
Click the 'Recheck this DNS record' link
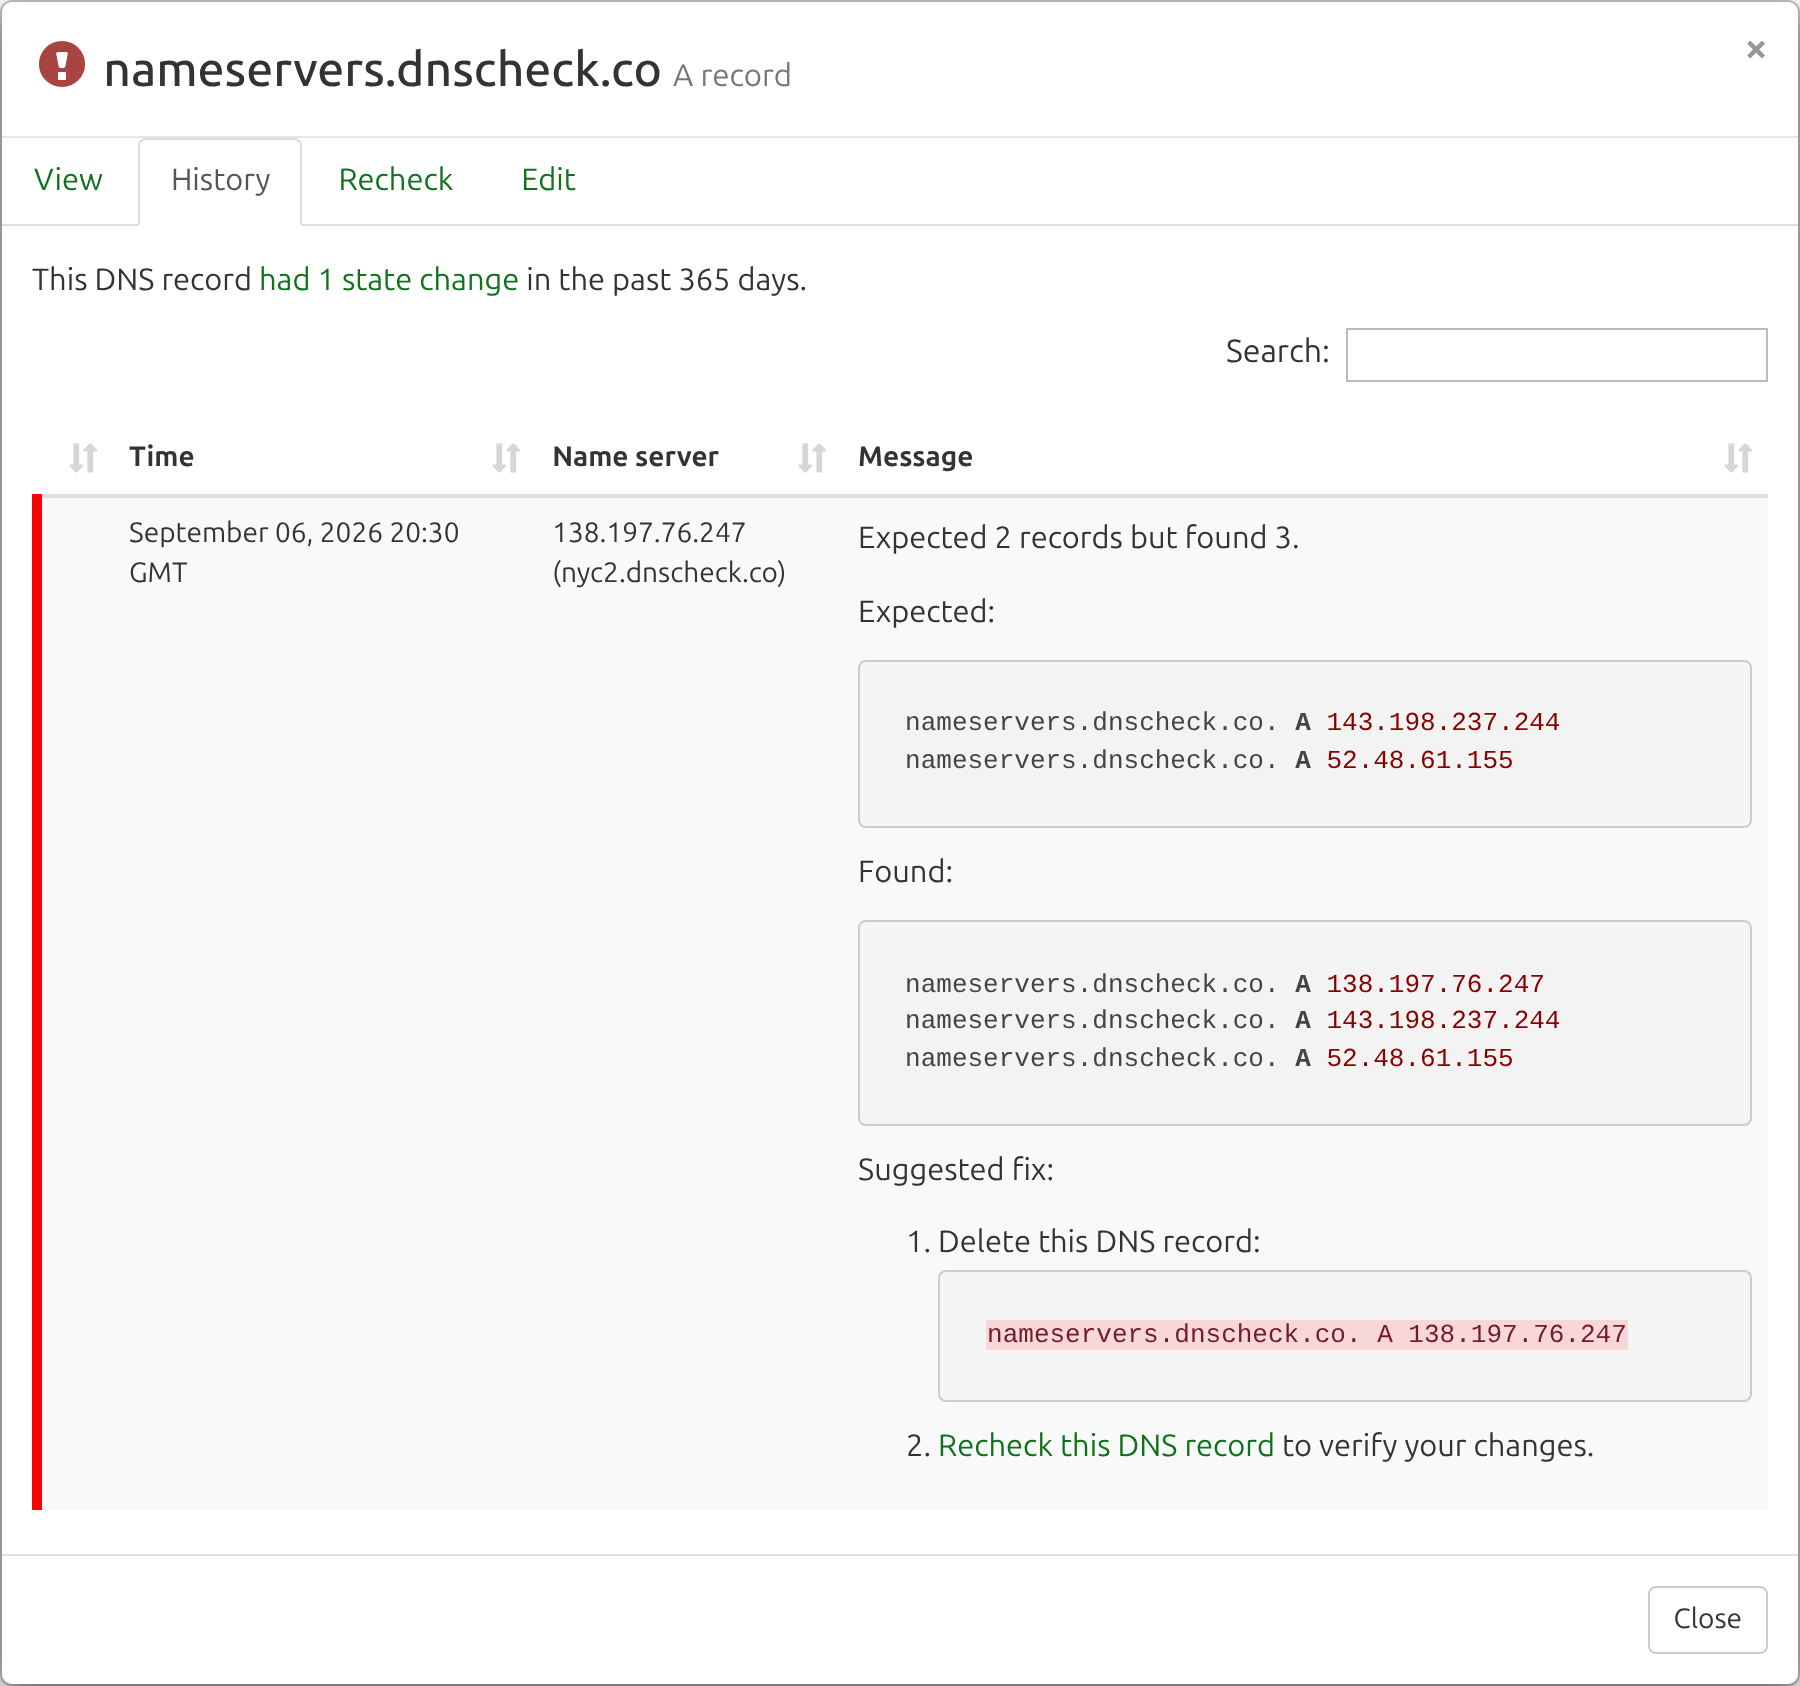point(1106,1445)
